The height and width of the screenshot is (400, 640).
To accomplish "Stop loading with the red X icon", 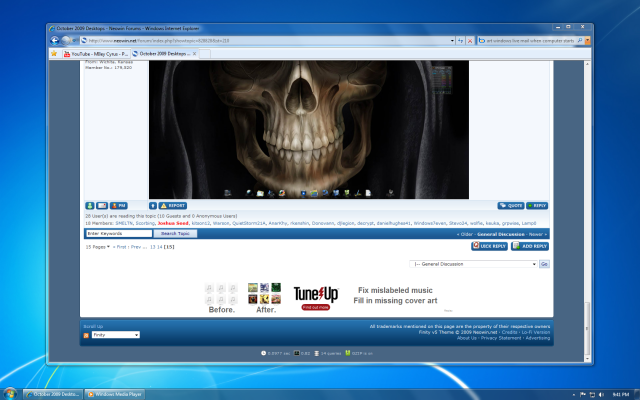I will (x=470, y=41).
